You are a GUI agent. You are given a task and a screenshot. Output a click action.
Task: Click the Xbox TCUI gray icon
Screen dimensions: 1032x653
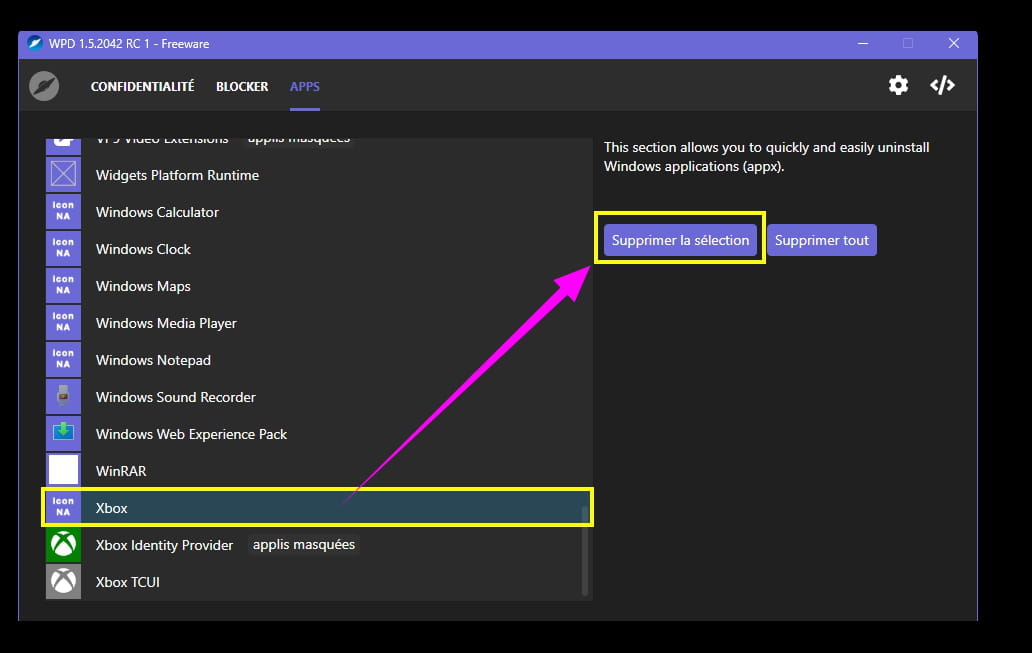click(x=63, y=581)
